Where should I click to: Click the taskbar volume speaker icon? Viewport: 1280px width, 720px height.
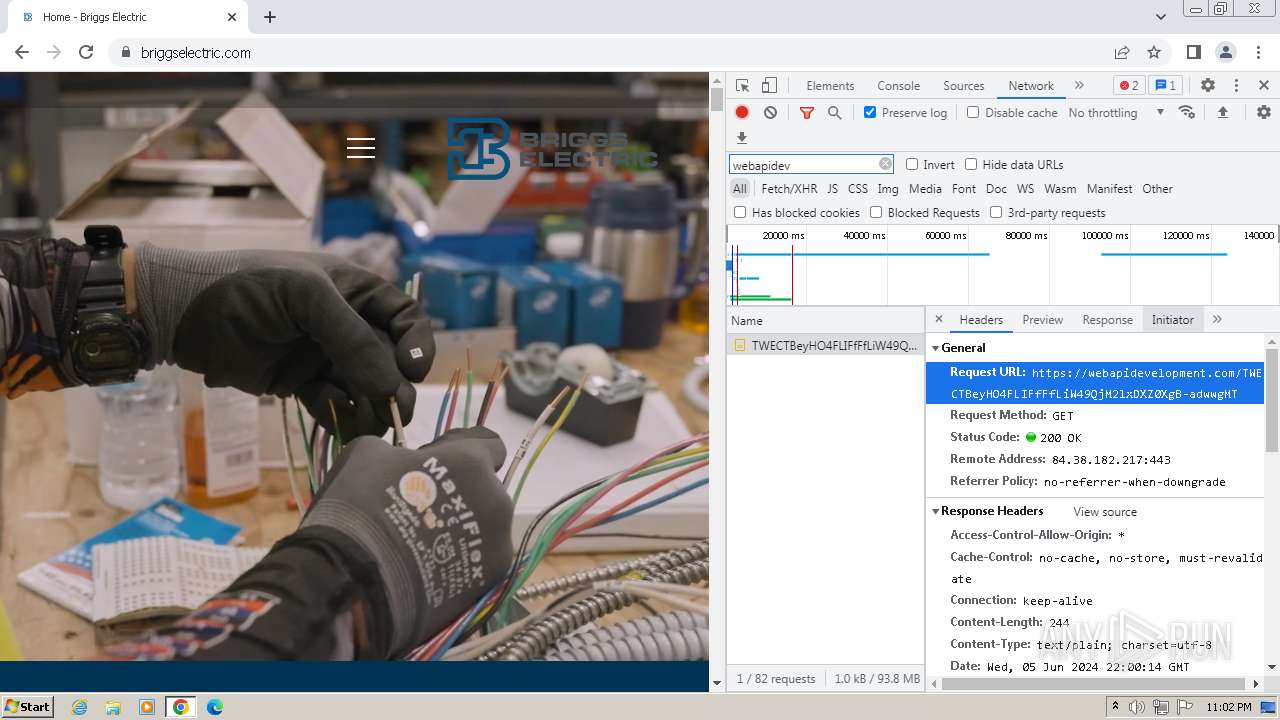1137,707
